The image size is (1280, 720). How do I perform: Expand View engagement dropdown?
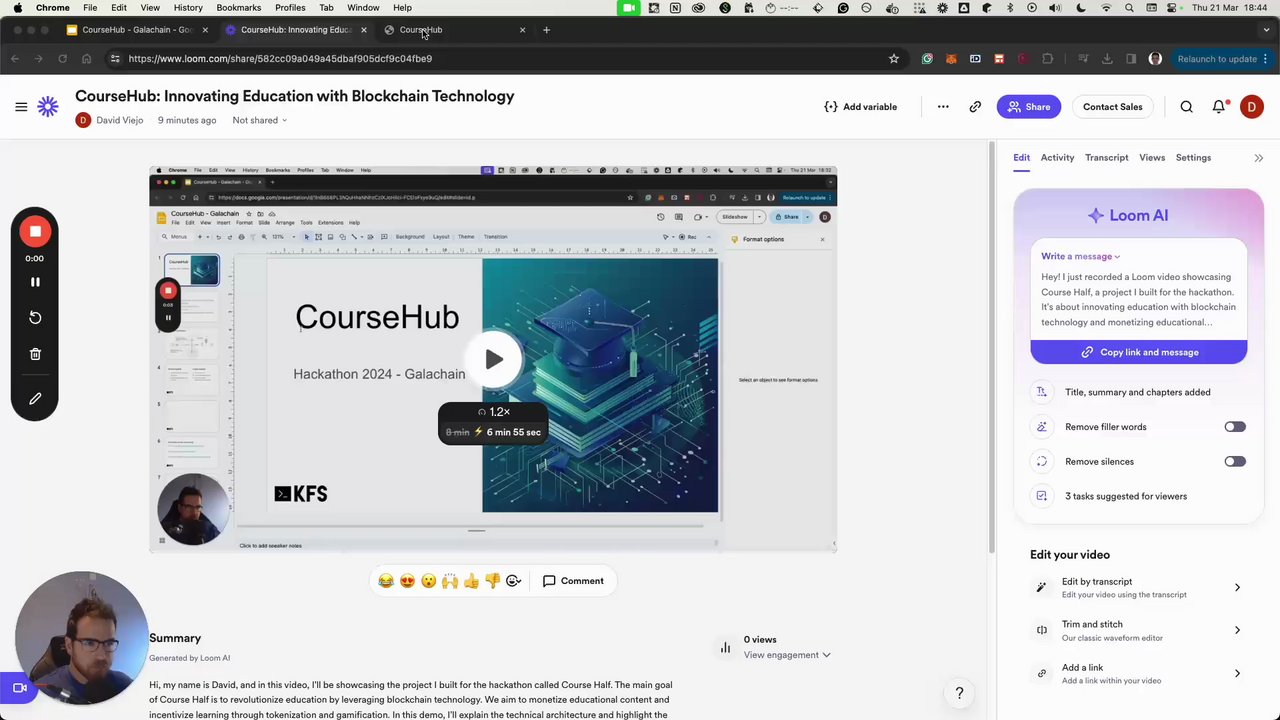[x=787, y=655]
